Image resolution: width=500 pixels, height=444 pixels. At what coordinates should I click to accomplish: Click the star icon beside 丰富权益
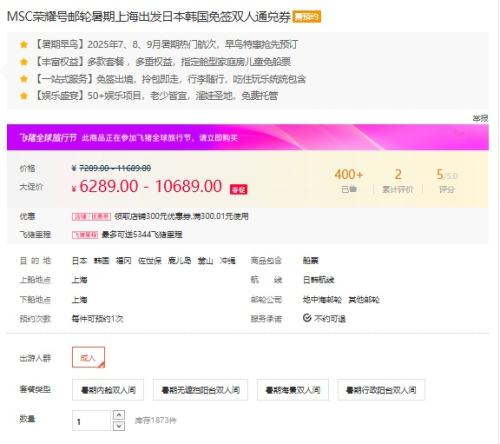tap(24, 62)
